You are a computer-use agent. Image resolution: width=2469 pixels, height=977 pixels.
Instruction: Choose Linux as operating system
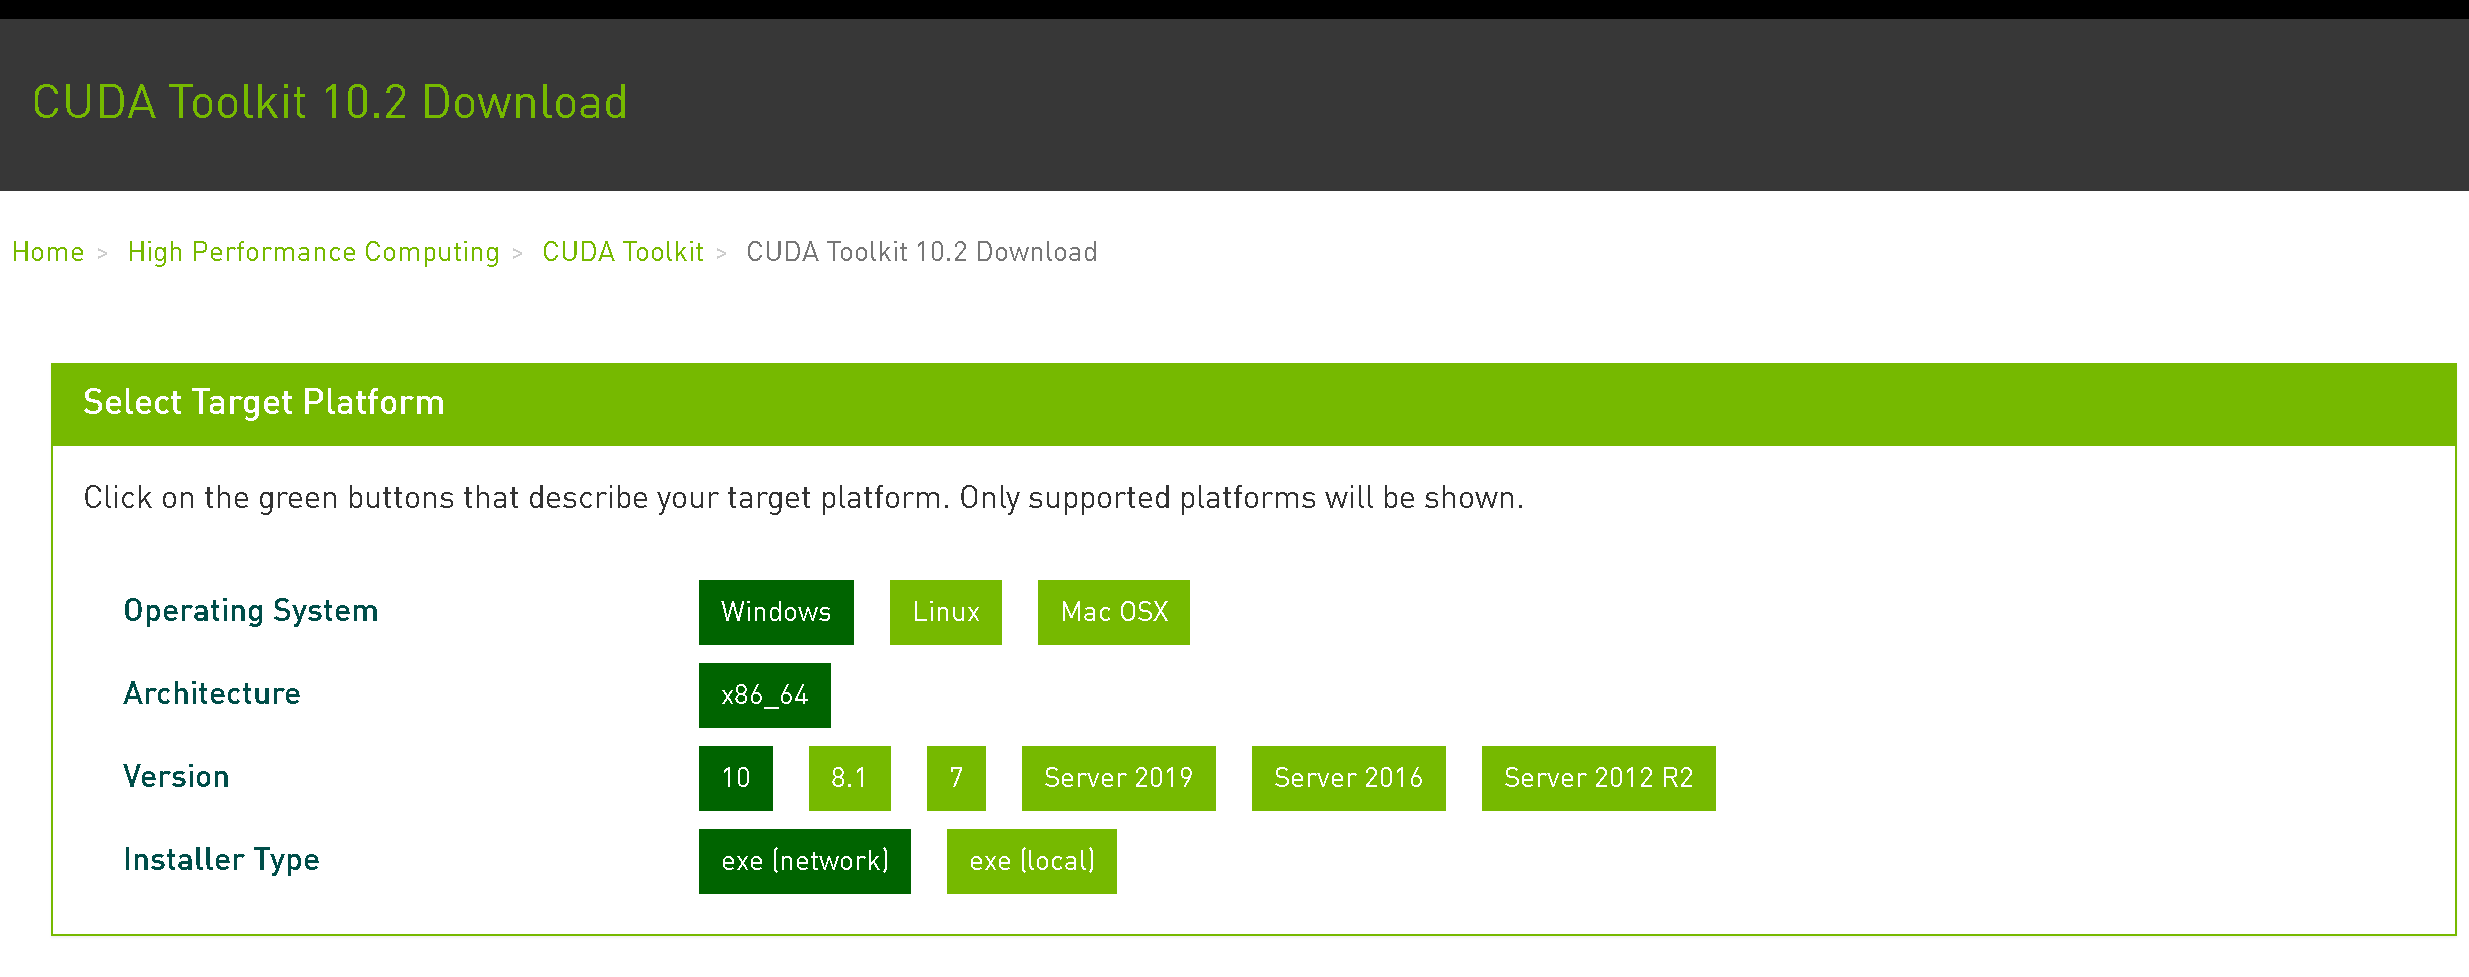point(946,612)
